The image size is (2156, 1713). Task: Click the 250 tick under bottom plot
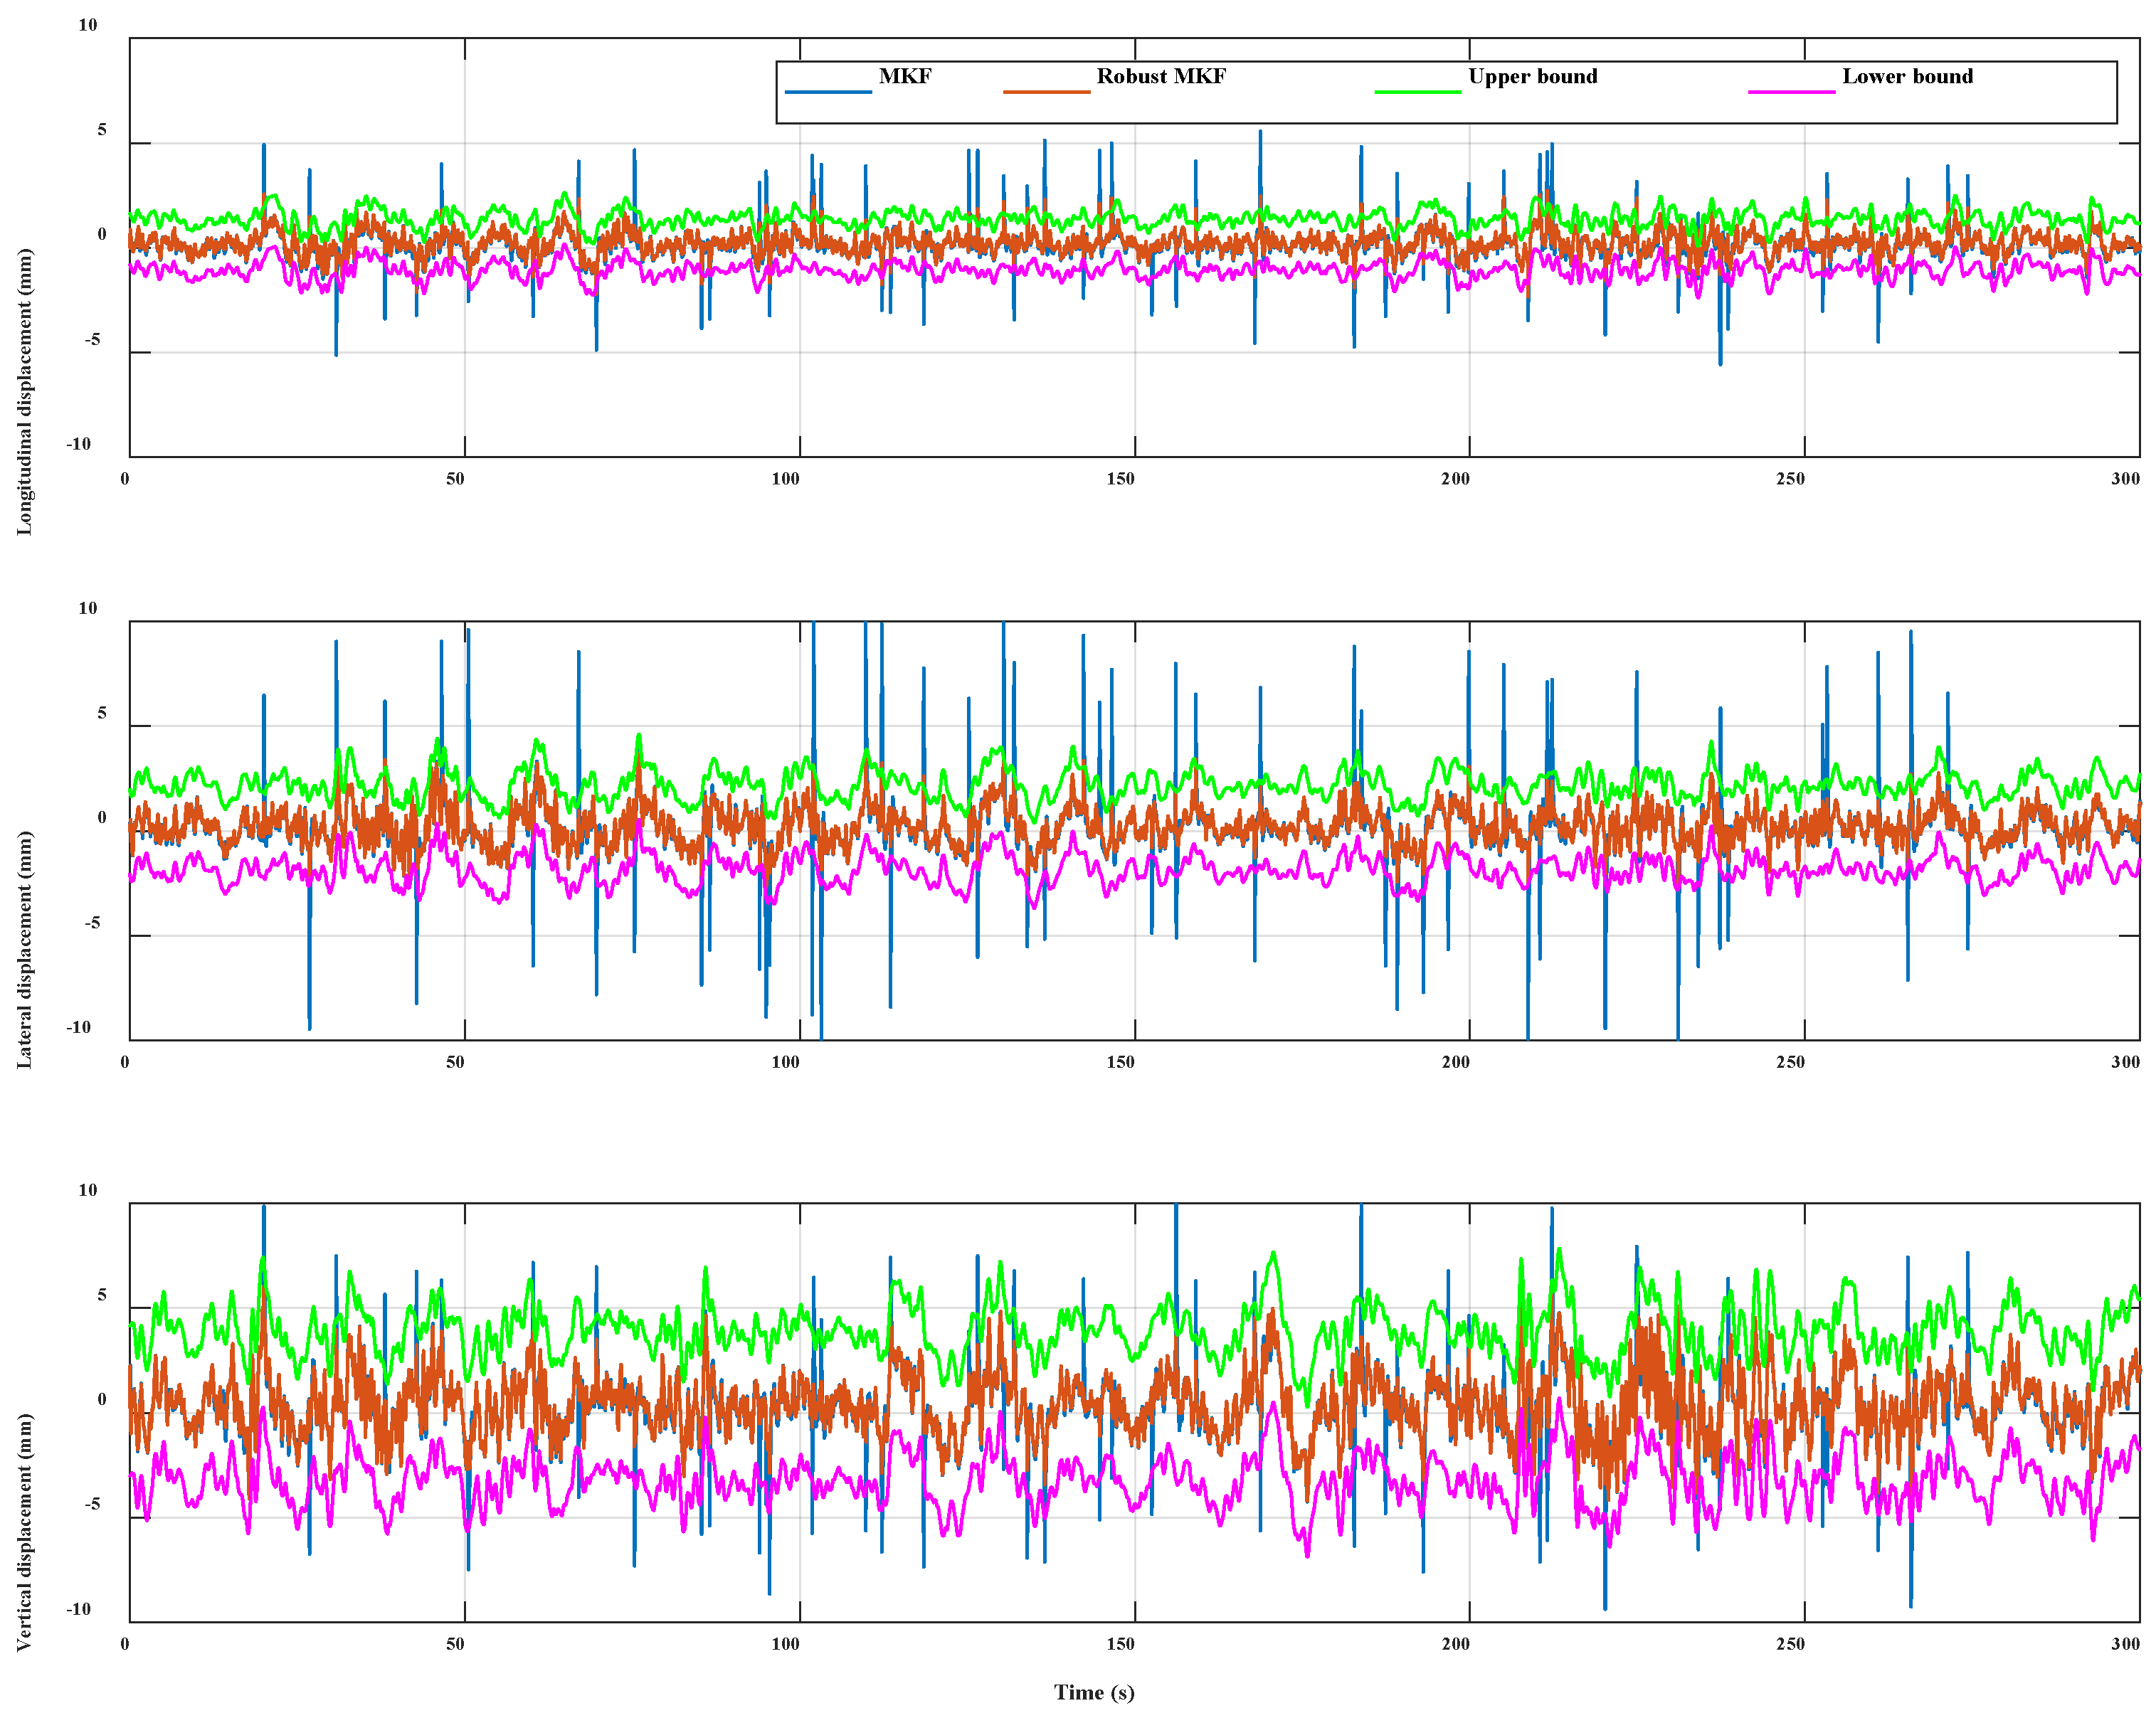(1790, 1644)
